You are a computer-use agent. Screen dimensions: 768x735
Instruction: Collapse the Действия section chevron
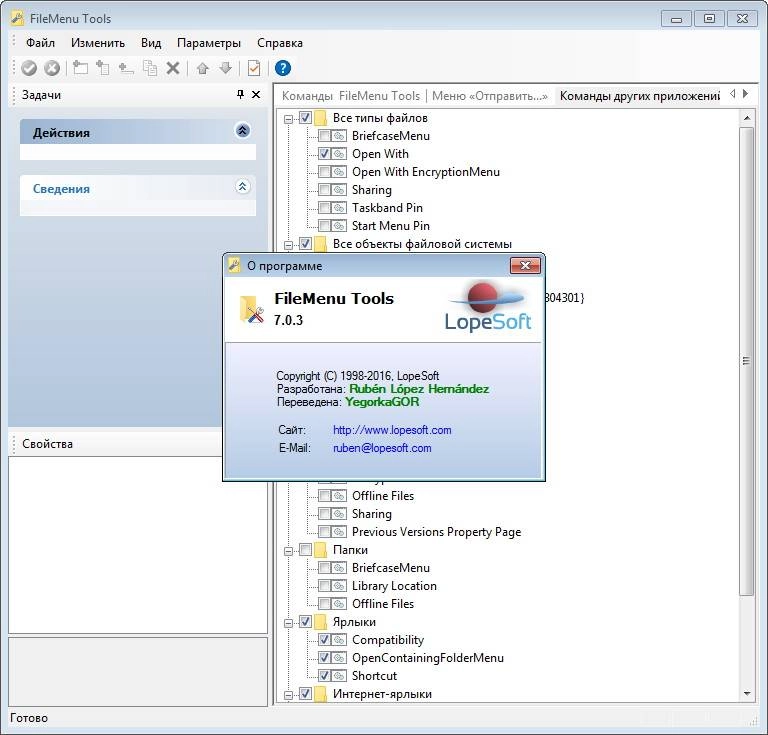tap(242, 130)
